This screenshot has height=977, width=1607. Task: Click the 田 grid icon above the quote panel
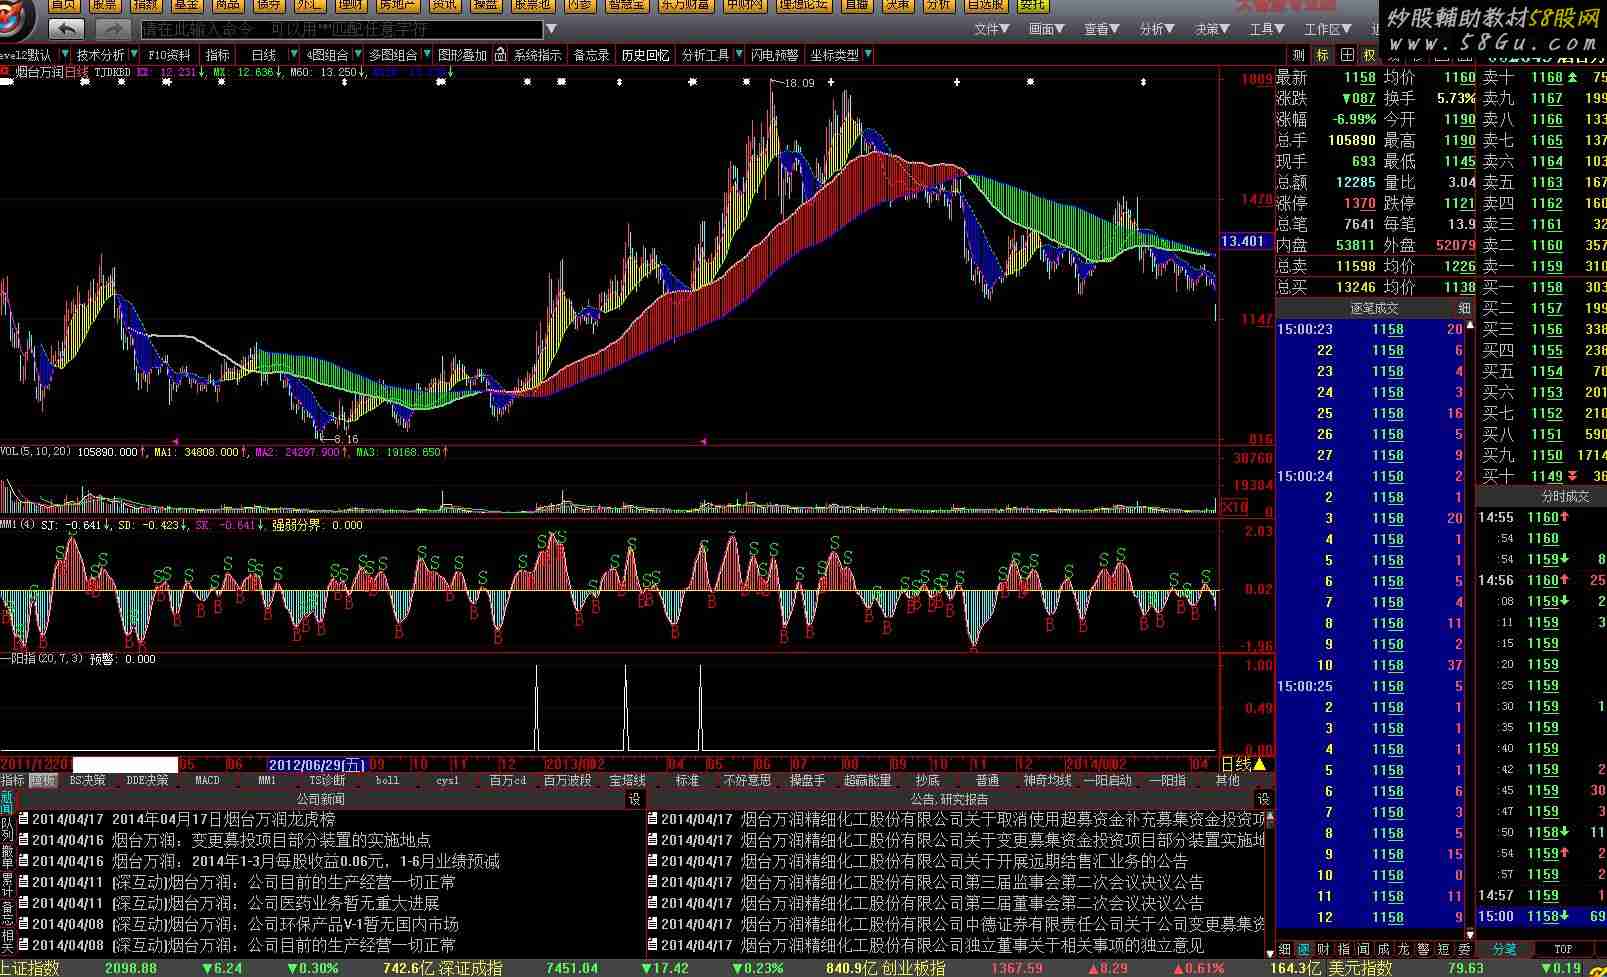coord(1347,55)
